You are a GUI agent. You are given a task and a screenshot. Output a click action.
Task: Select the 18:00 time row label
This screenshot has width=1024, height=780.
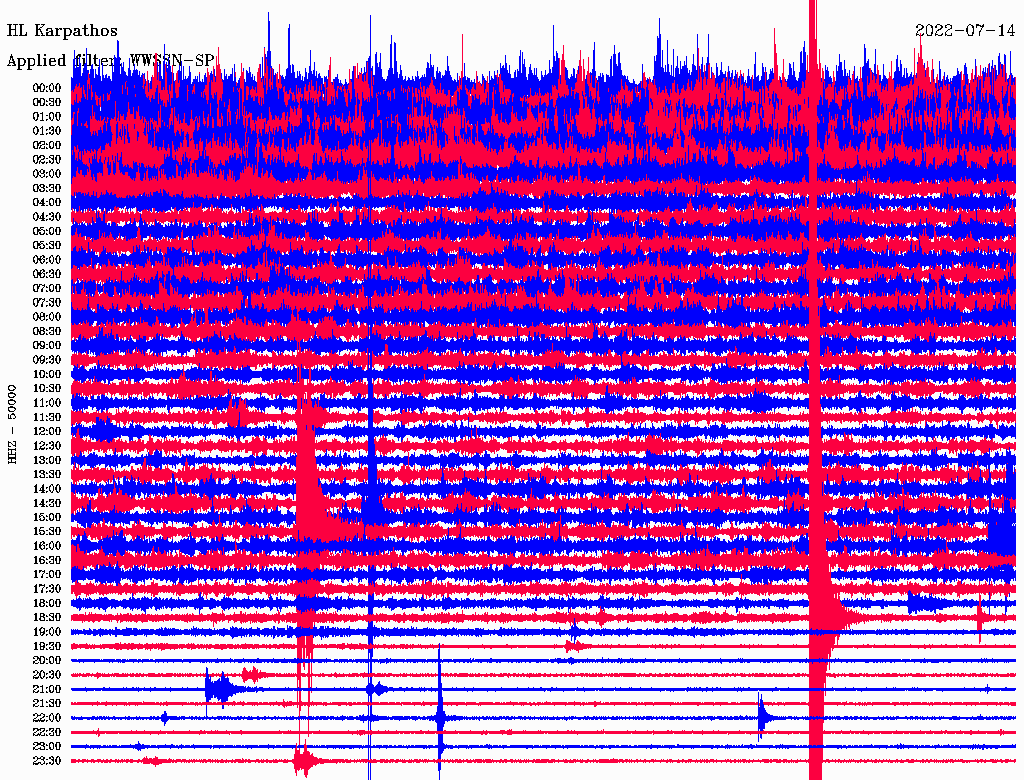pyautogui.click(x=47, y=604)
